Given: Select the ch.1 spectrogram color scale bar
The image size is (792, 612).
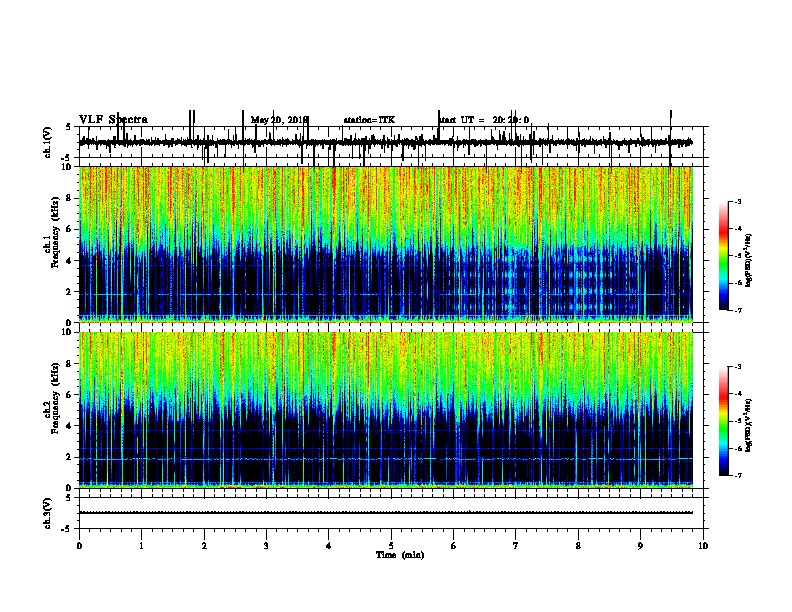Looking at the screenshot, I should (x=724, y=256).
